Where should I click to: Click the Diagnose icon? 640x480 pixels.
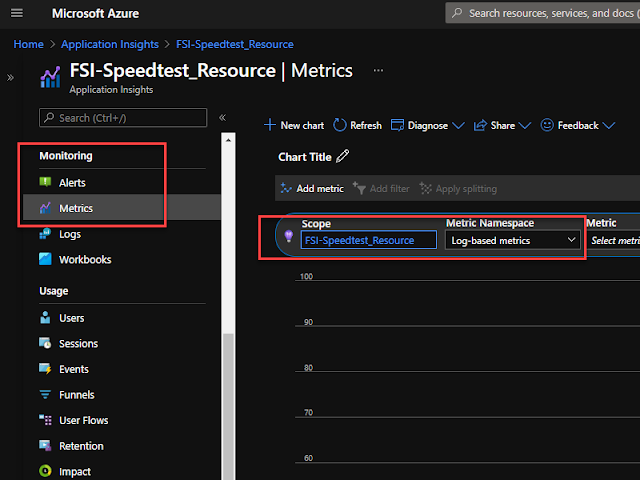pos(397,125)
